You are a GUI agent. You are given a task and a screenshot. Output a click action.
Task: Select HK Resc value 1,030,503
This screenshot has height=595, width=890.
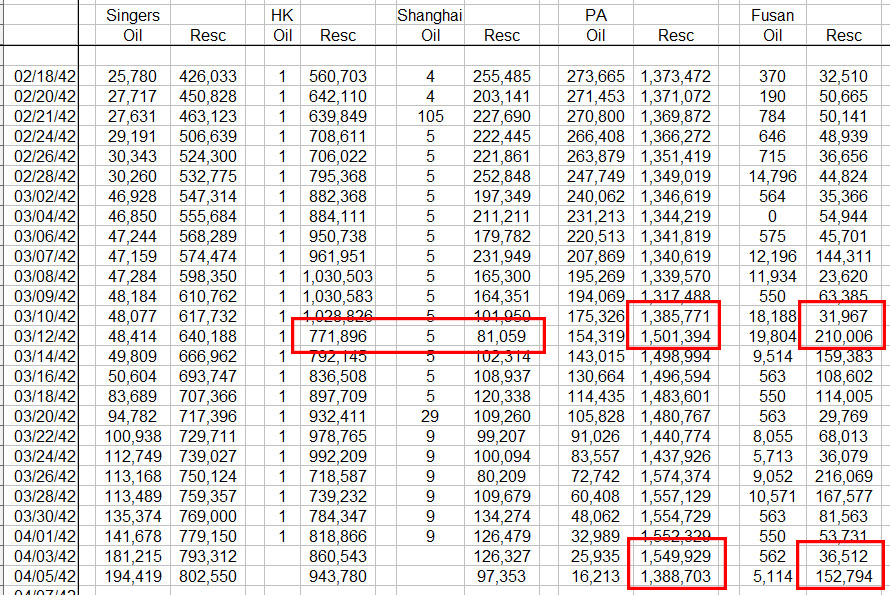click(x=338, y=276)
